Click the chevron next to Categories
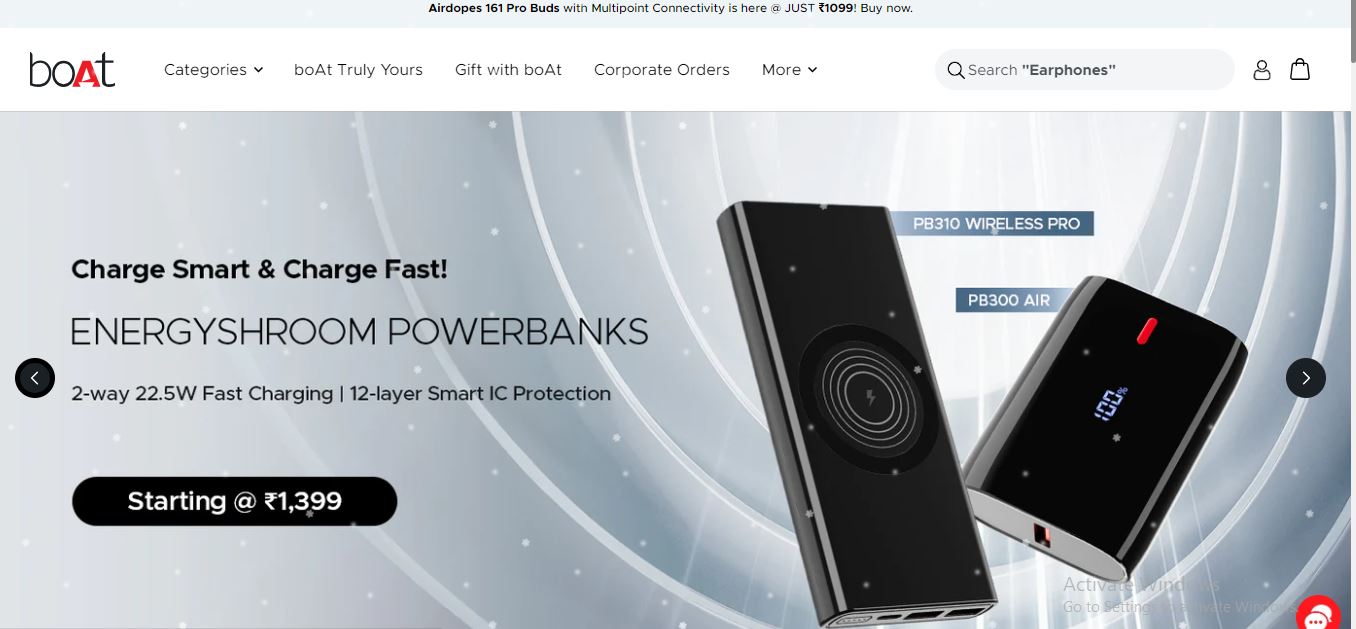The image size is (1356, 629). [x=258, y=70]
